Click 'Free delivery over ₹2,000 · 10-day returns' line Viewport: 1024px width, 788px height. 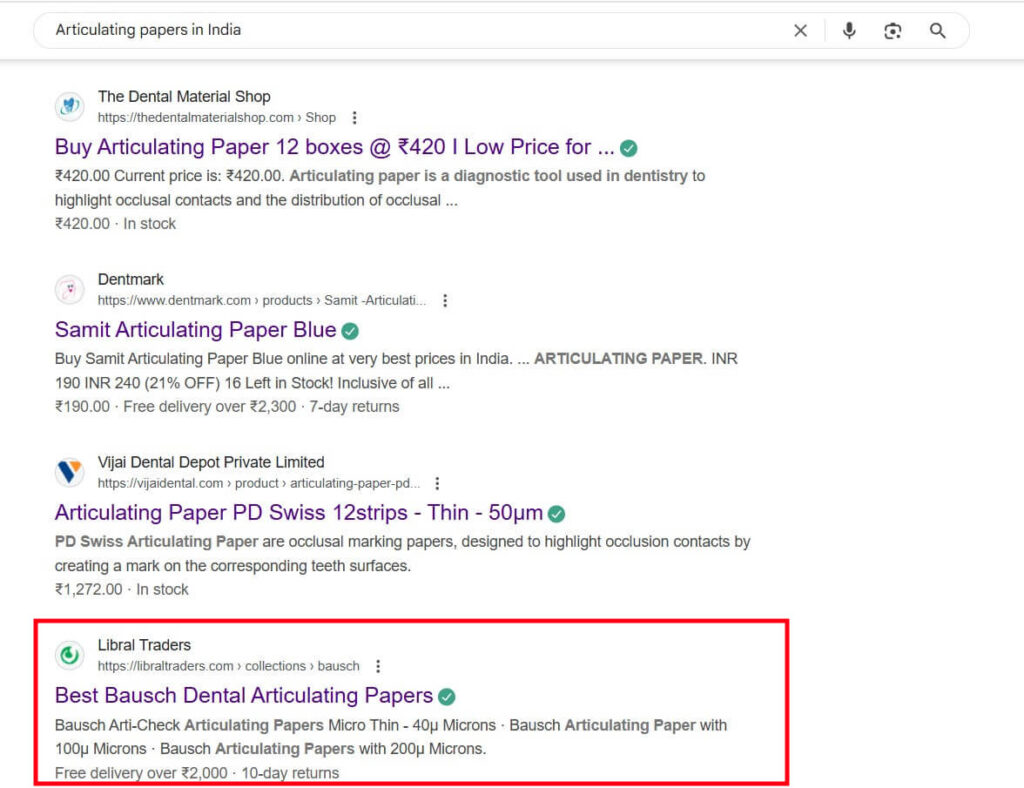[197, 773]
